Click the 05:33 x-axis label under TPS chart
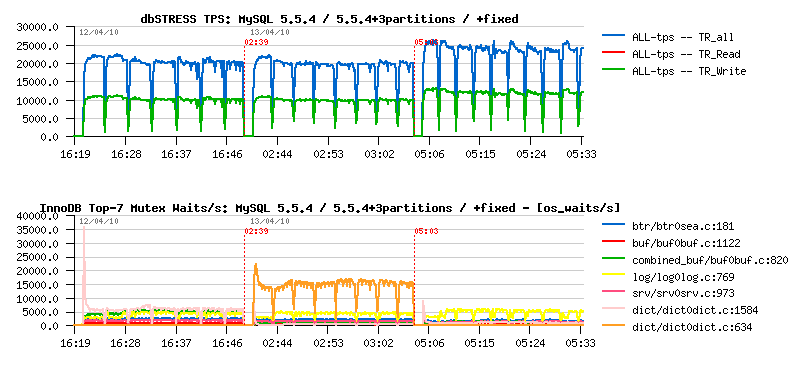802x366 pixels. coord(581,154)
